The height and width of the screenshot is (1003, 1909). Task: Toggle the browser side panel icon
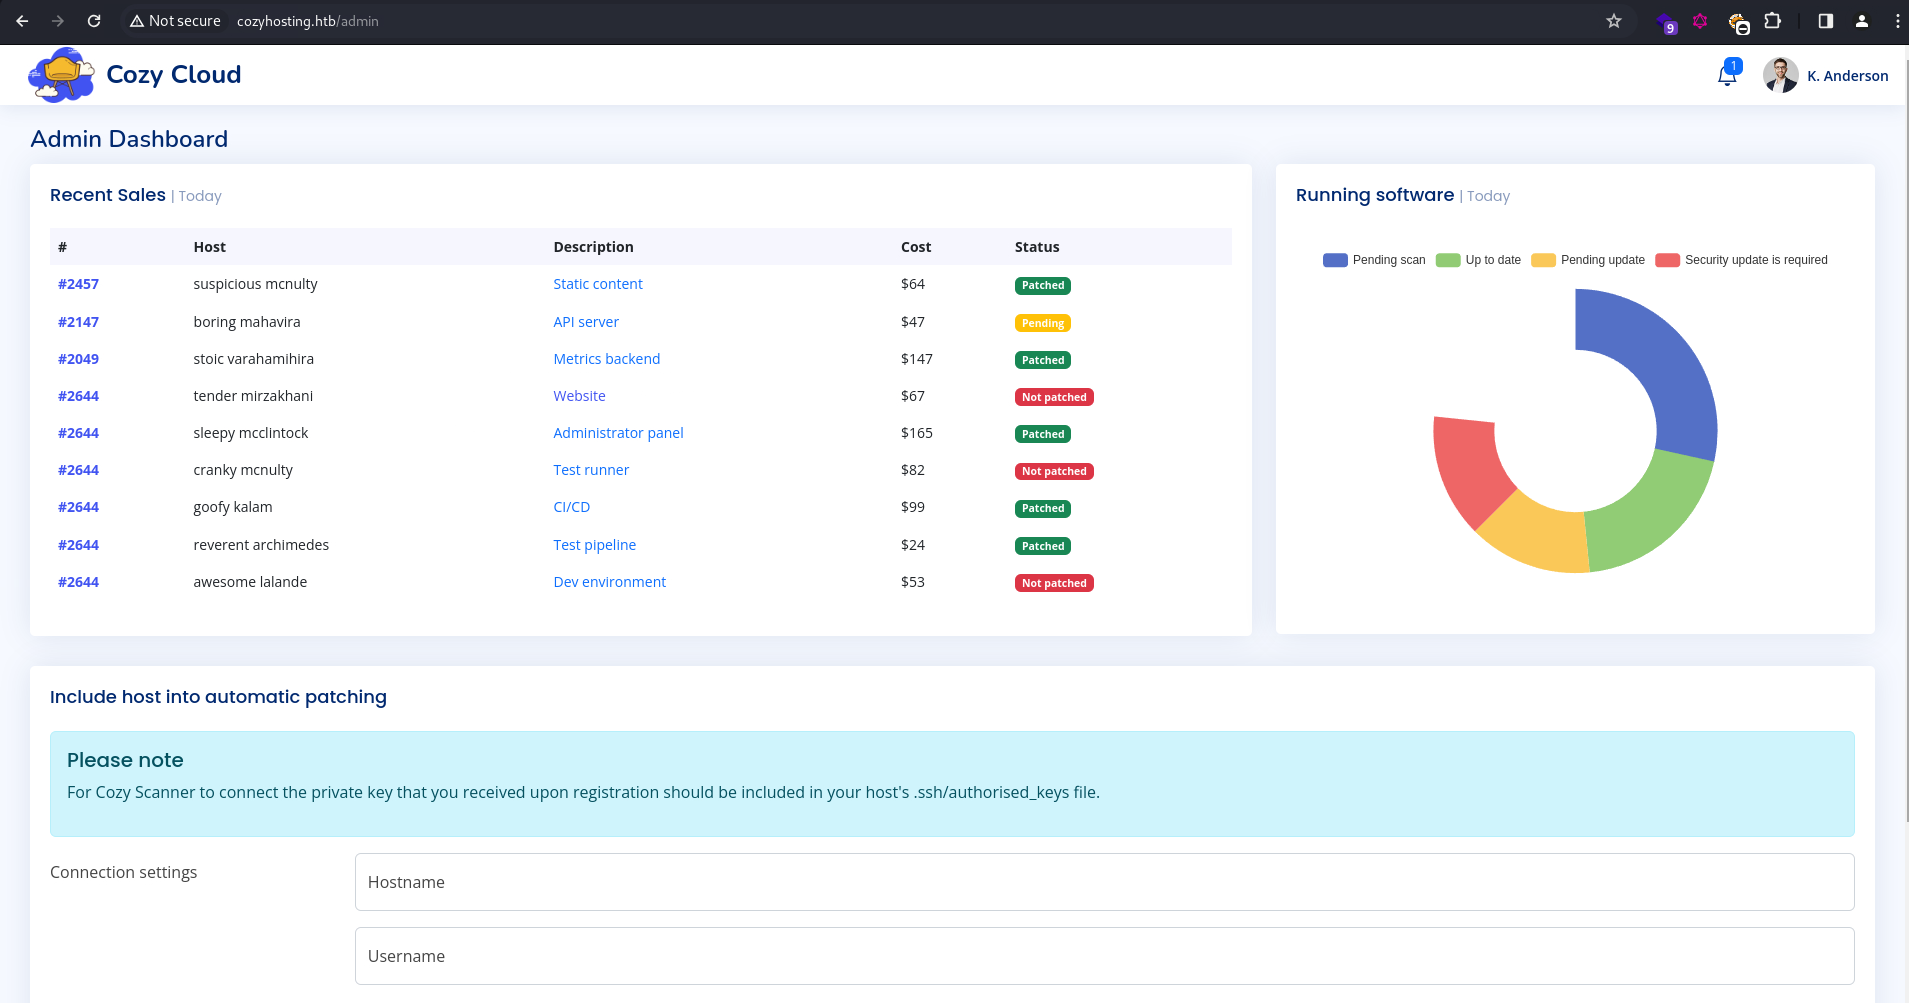click(x=1825, y=21)
